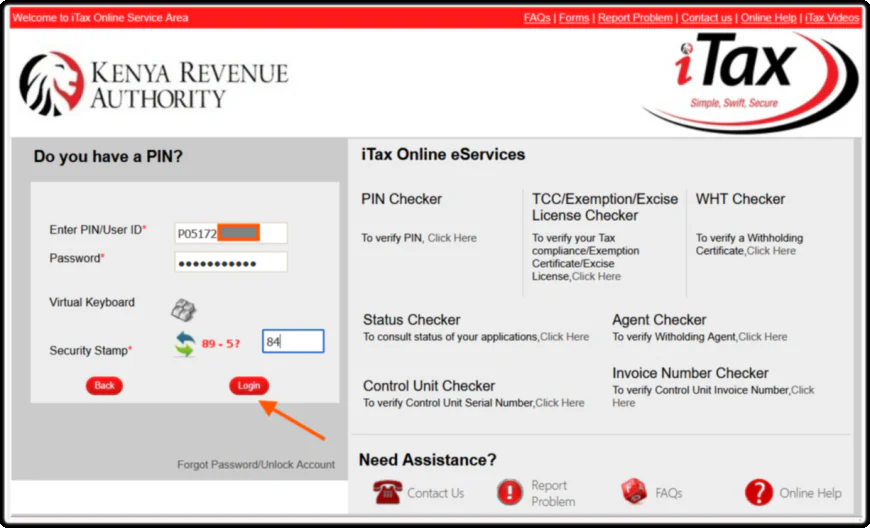Click the WHT Checker heading
870x528 pixels.
pyautogui.click(x=740, y=199)
